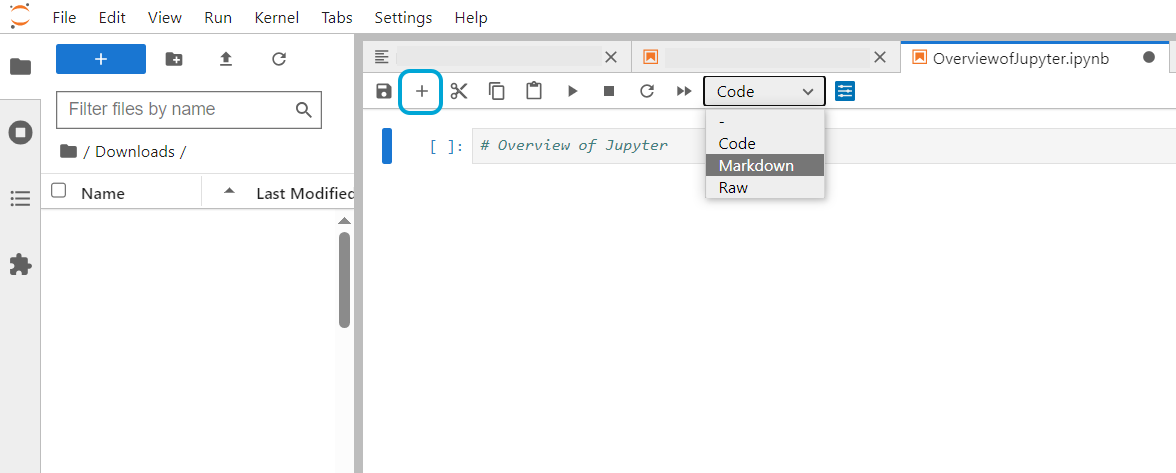Copy the selected cell
This screenshot has height=473, width=1176.
pyautogui.click(x=497, y=91)
